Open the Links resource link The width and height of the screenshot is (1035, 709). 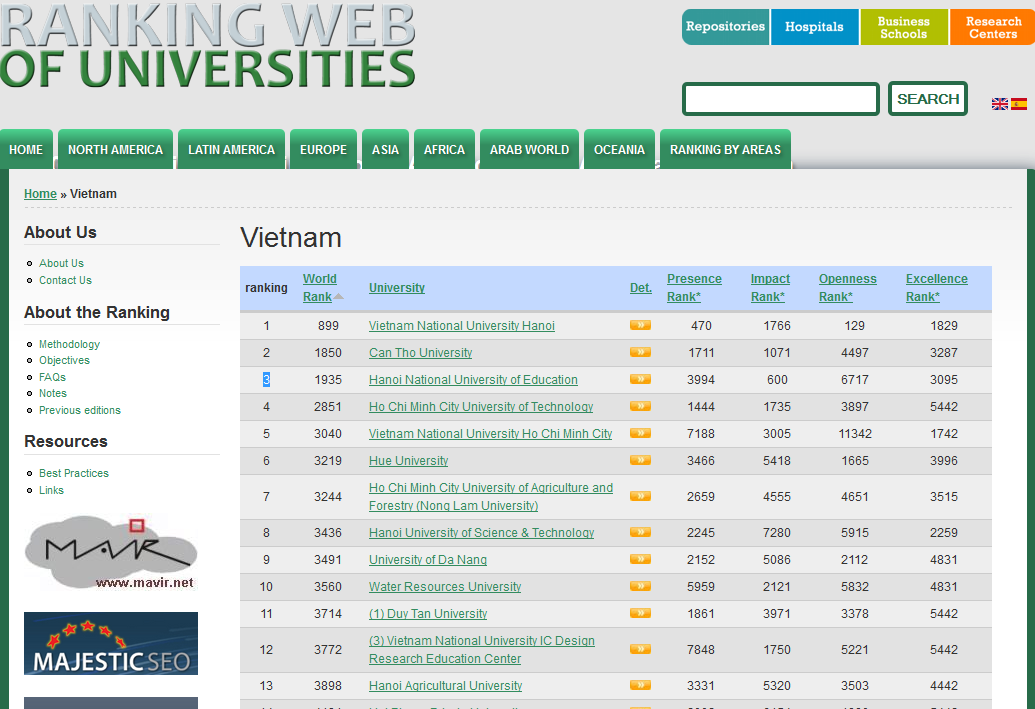coord(51,490)
